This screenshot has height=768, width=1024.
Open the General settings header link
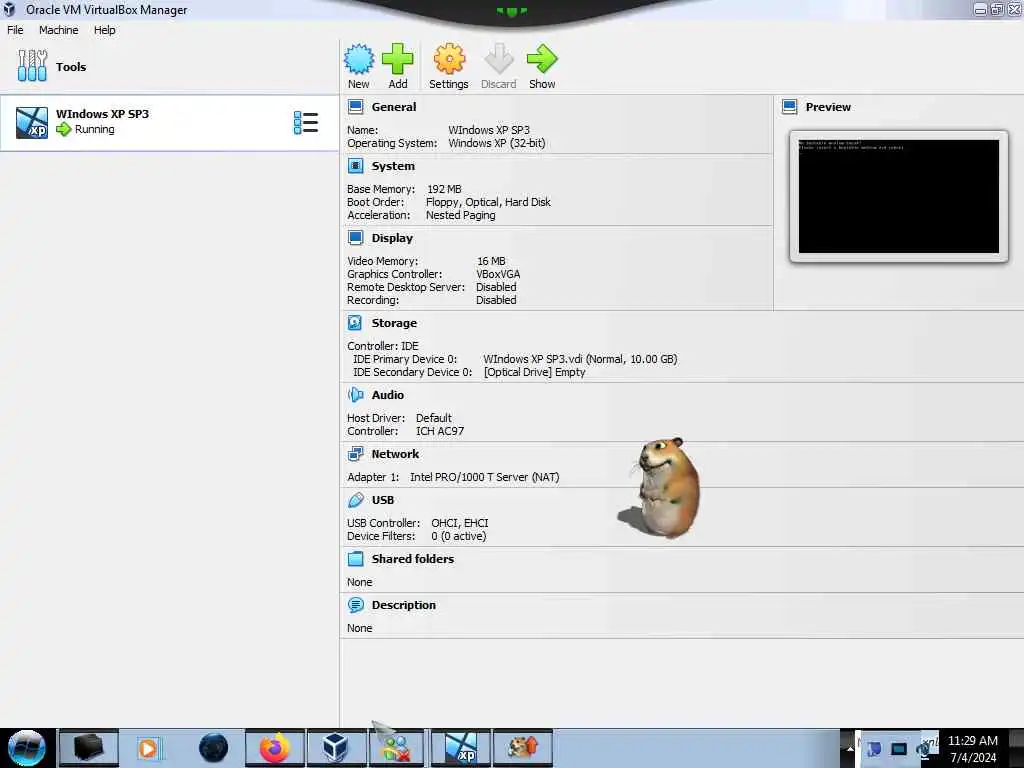[394, 107]
